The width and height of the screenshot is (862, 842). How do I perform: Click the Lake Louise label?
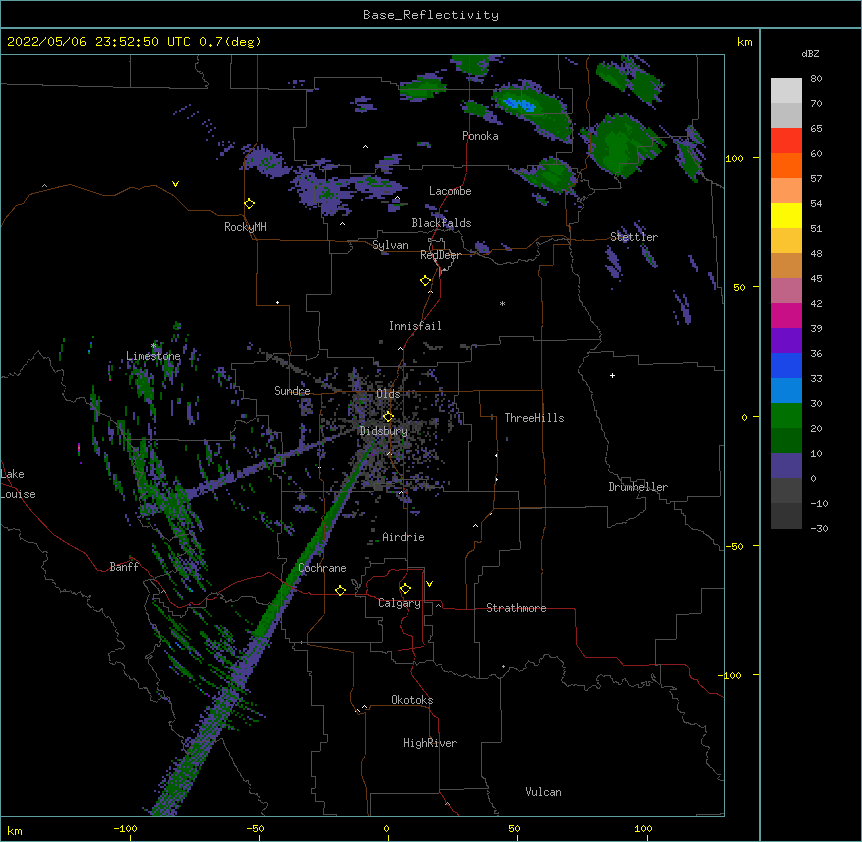[x=18, y=484]
